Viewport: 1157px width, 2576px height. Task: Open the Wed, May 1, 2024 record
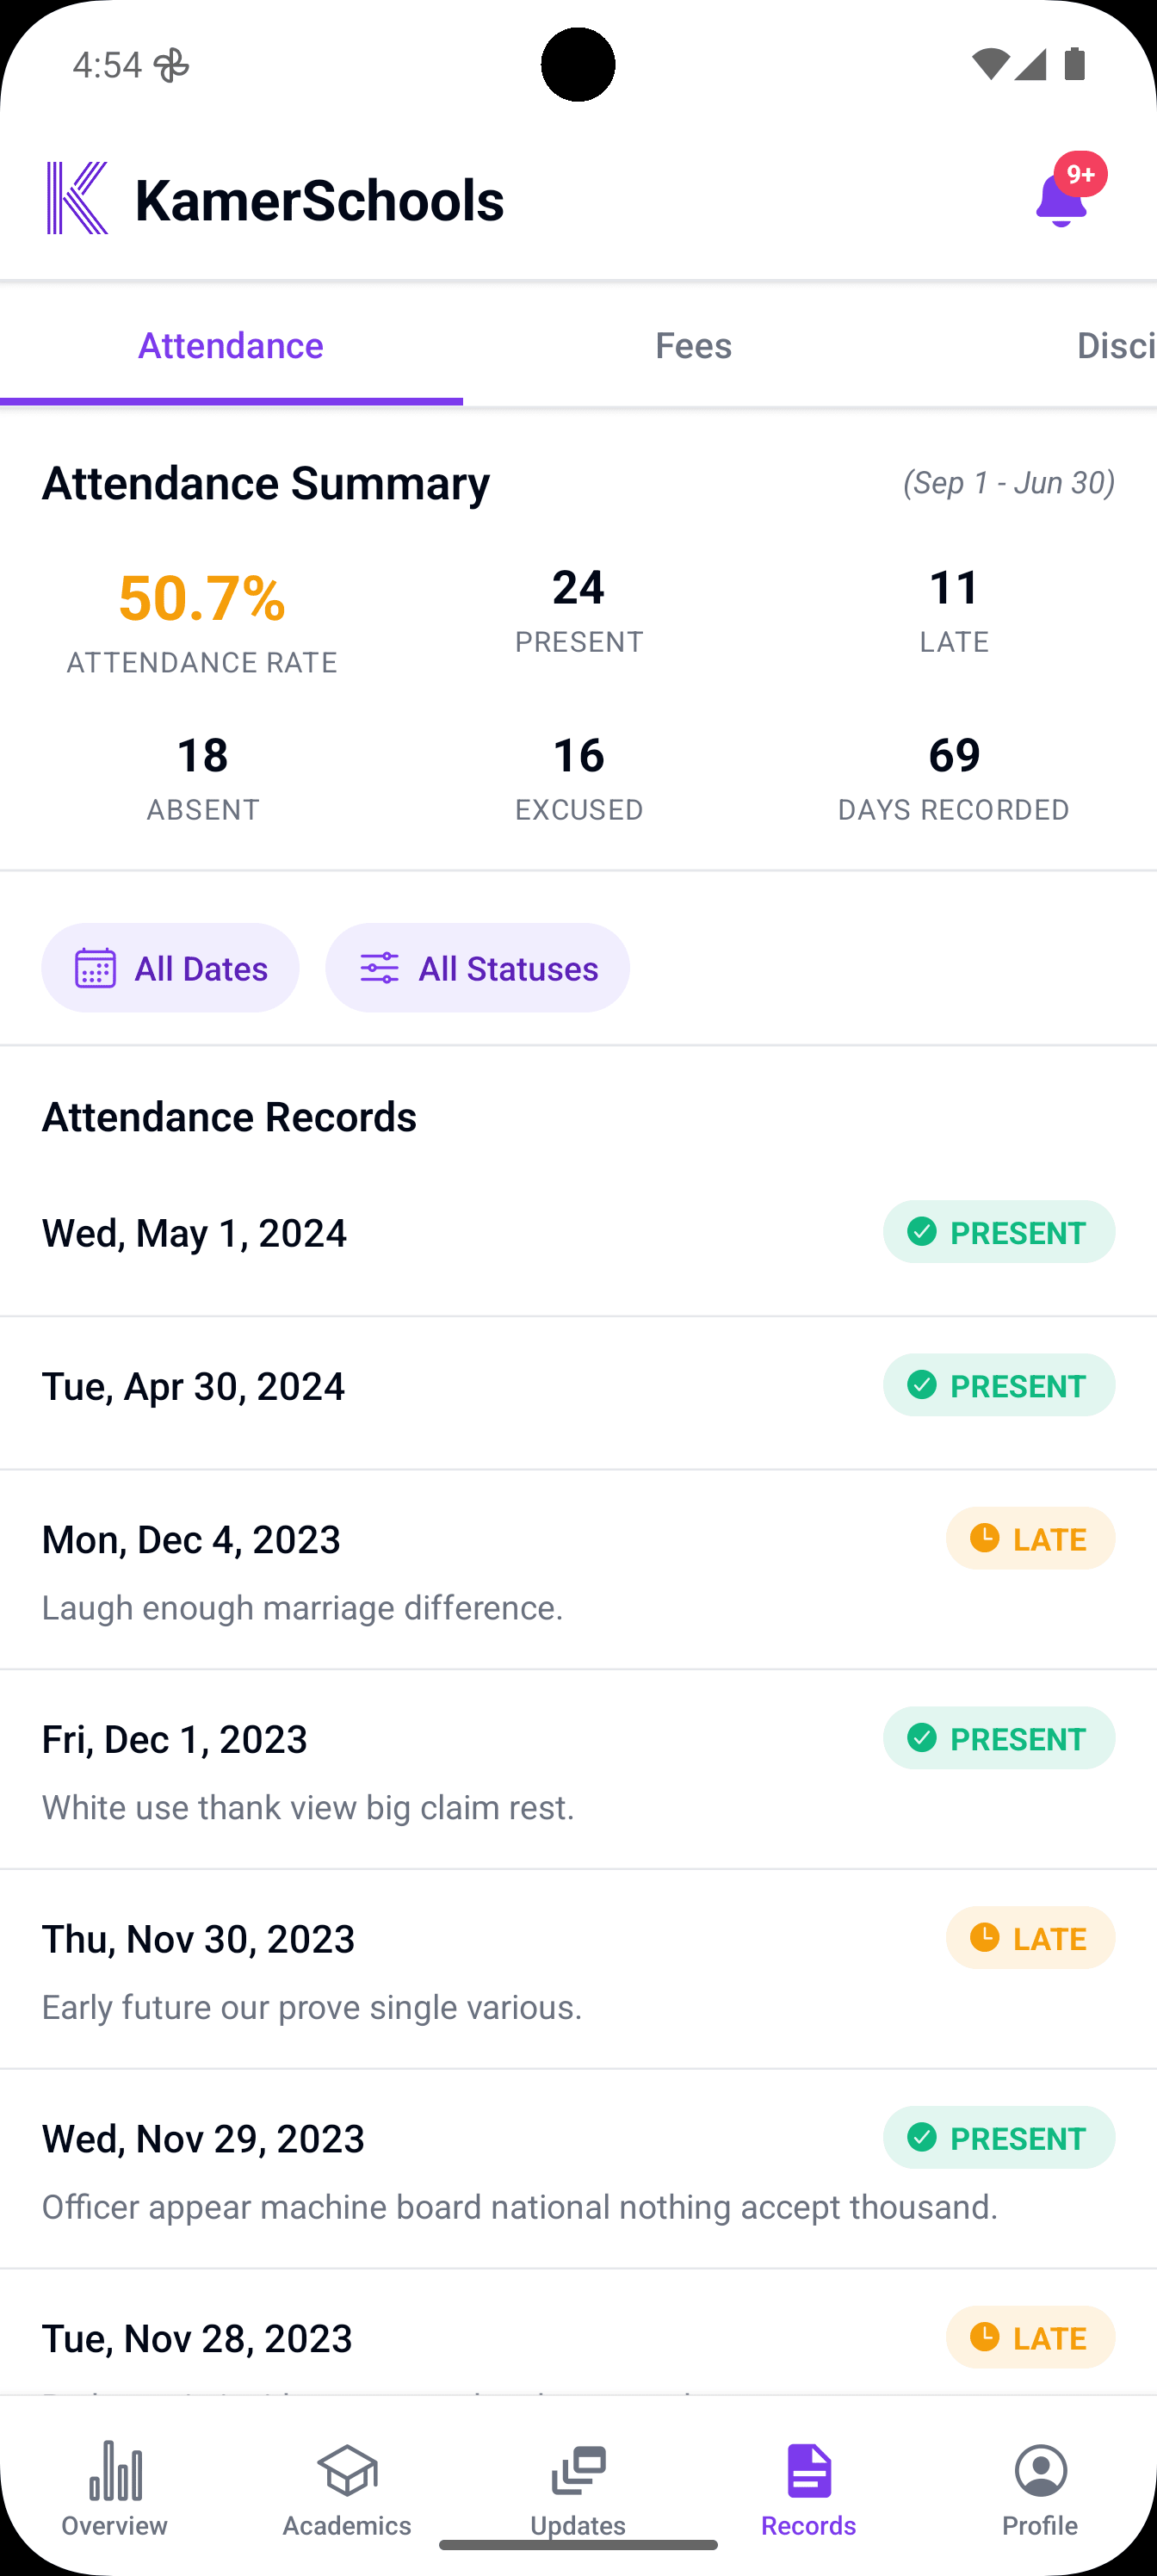[x=578, y=1232]
